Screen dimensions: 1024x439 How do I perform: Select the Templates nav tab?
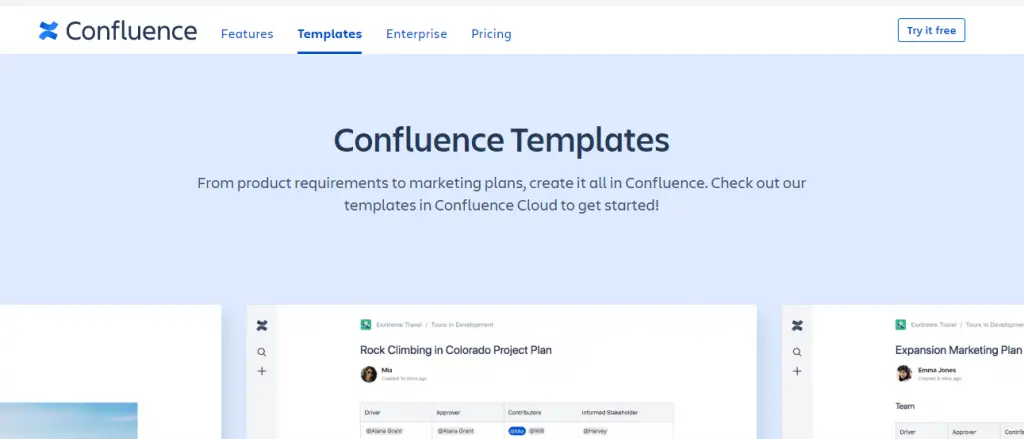[329, 34]
